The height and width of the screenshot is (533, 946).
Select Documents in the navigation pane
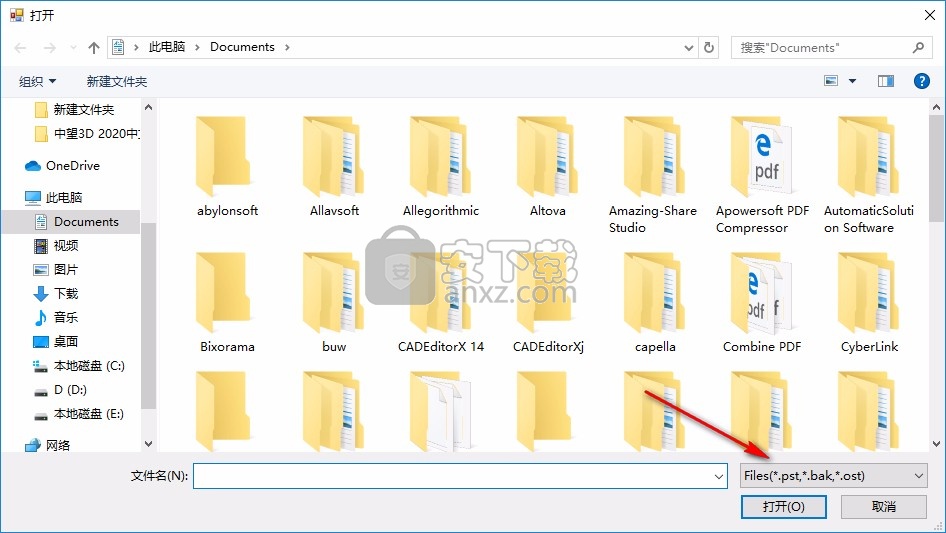(x=71, y=222)
